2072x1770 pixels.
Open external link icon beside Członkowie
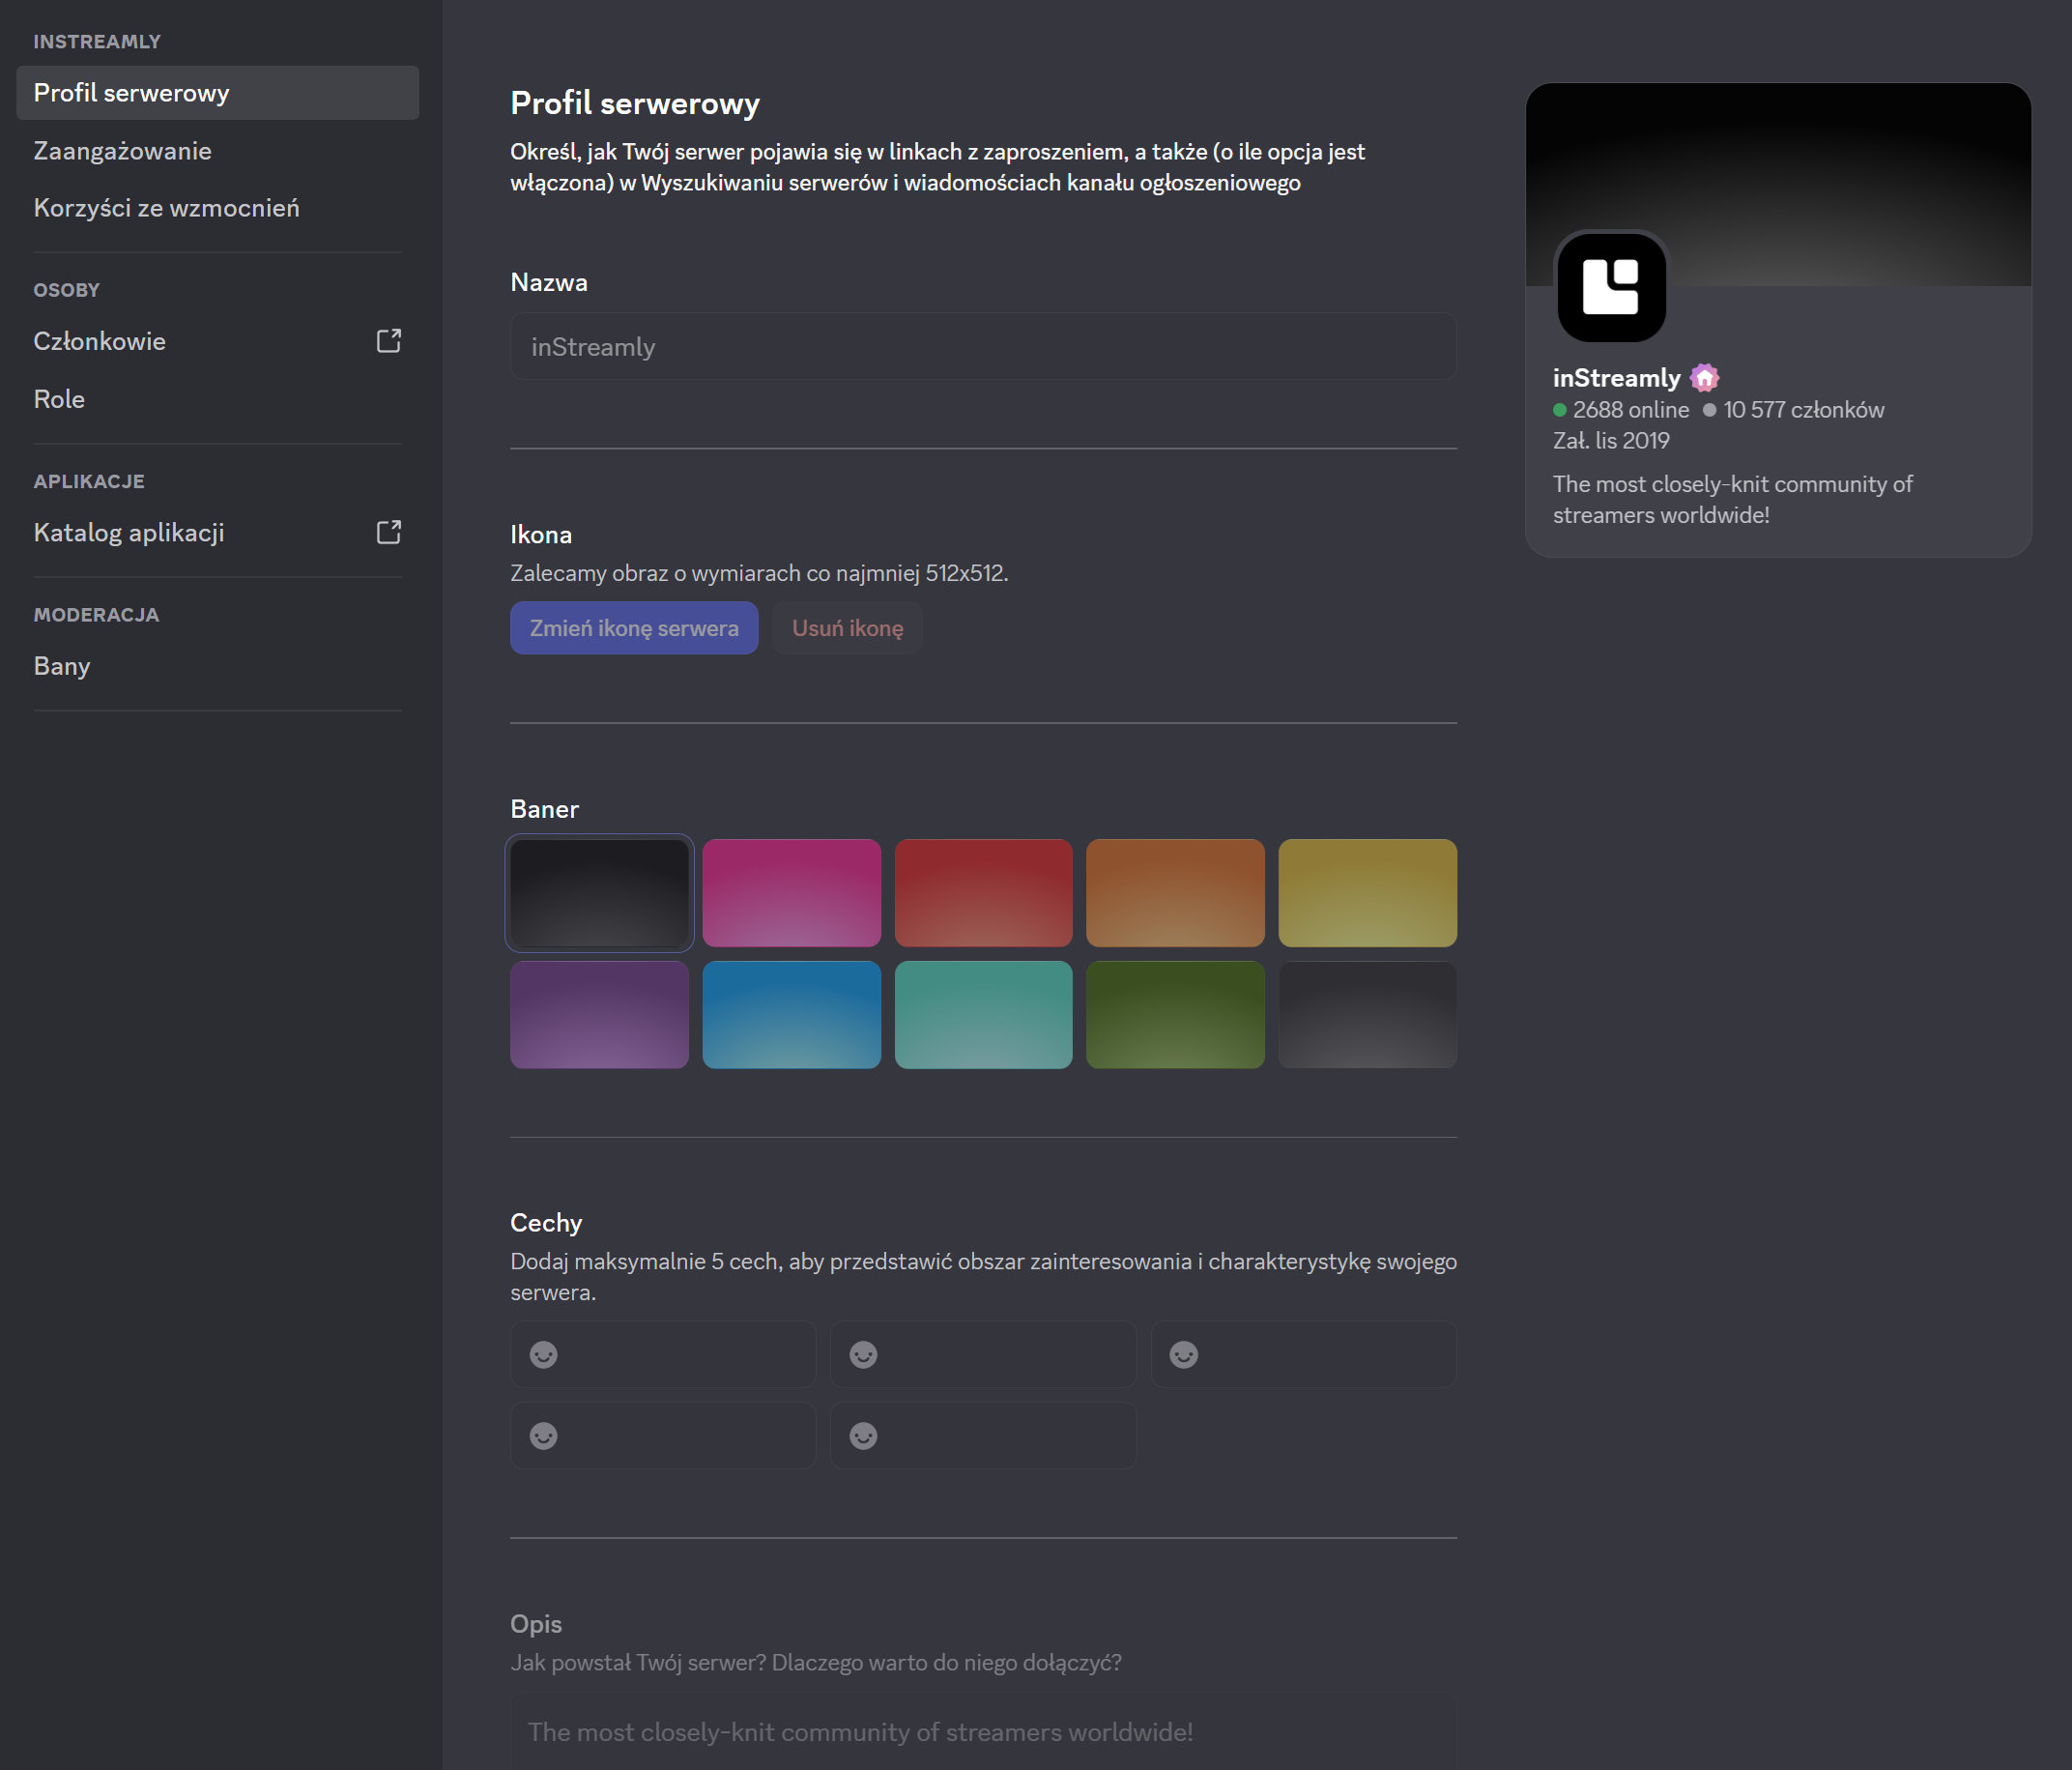389,341
